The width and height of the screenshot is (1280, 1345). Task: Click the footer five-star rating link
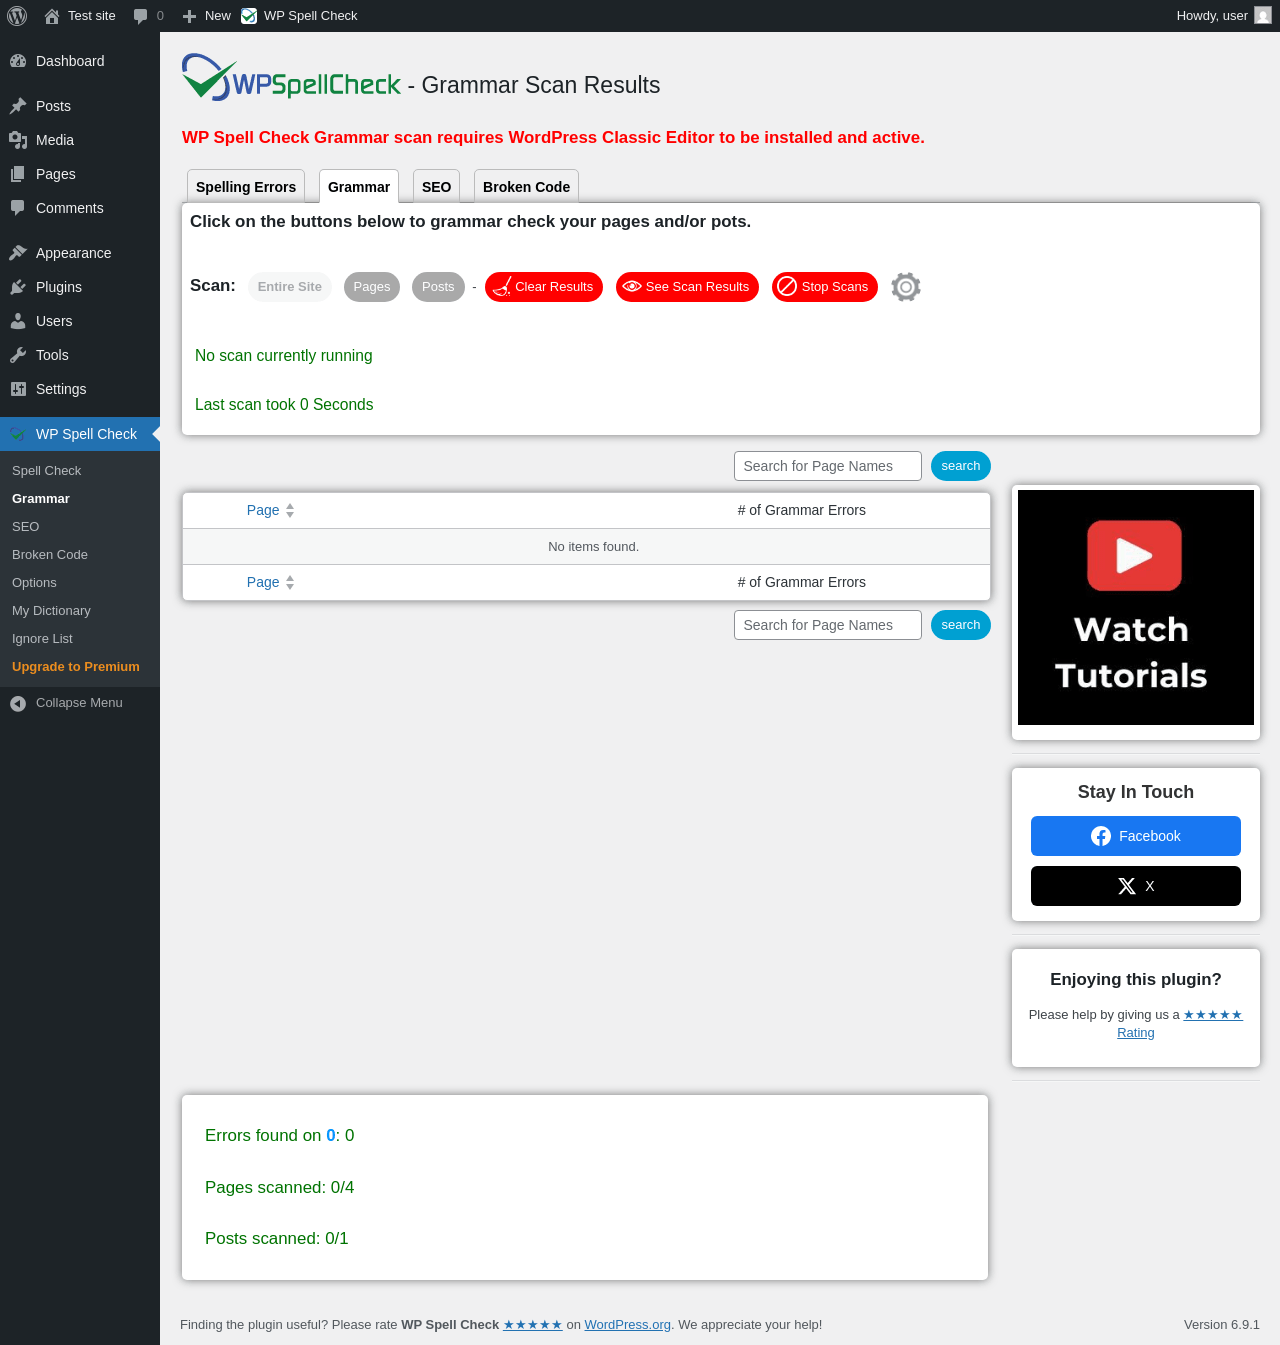pyautogui.click(x=533, y=1325)
